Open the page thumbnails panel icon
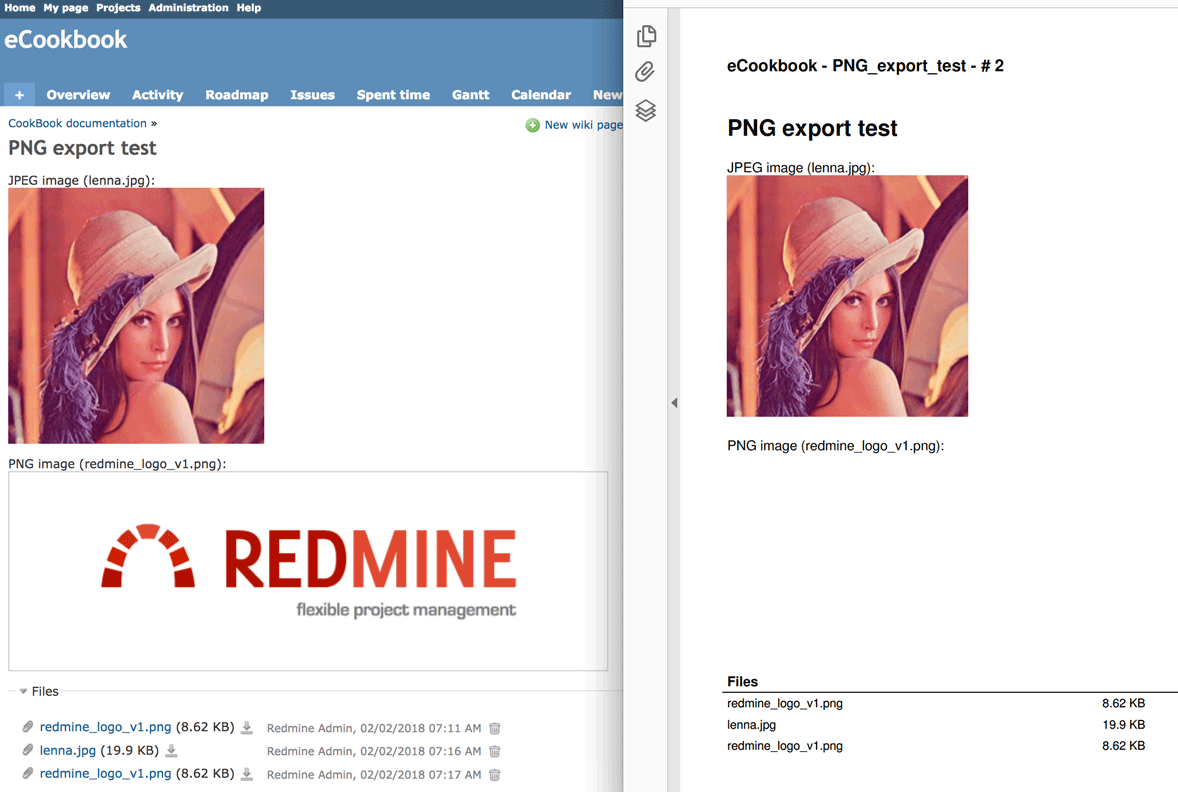This screenshot has width=1178, height=792. click(646, 36)
